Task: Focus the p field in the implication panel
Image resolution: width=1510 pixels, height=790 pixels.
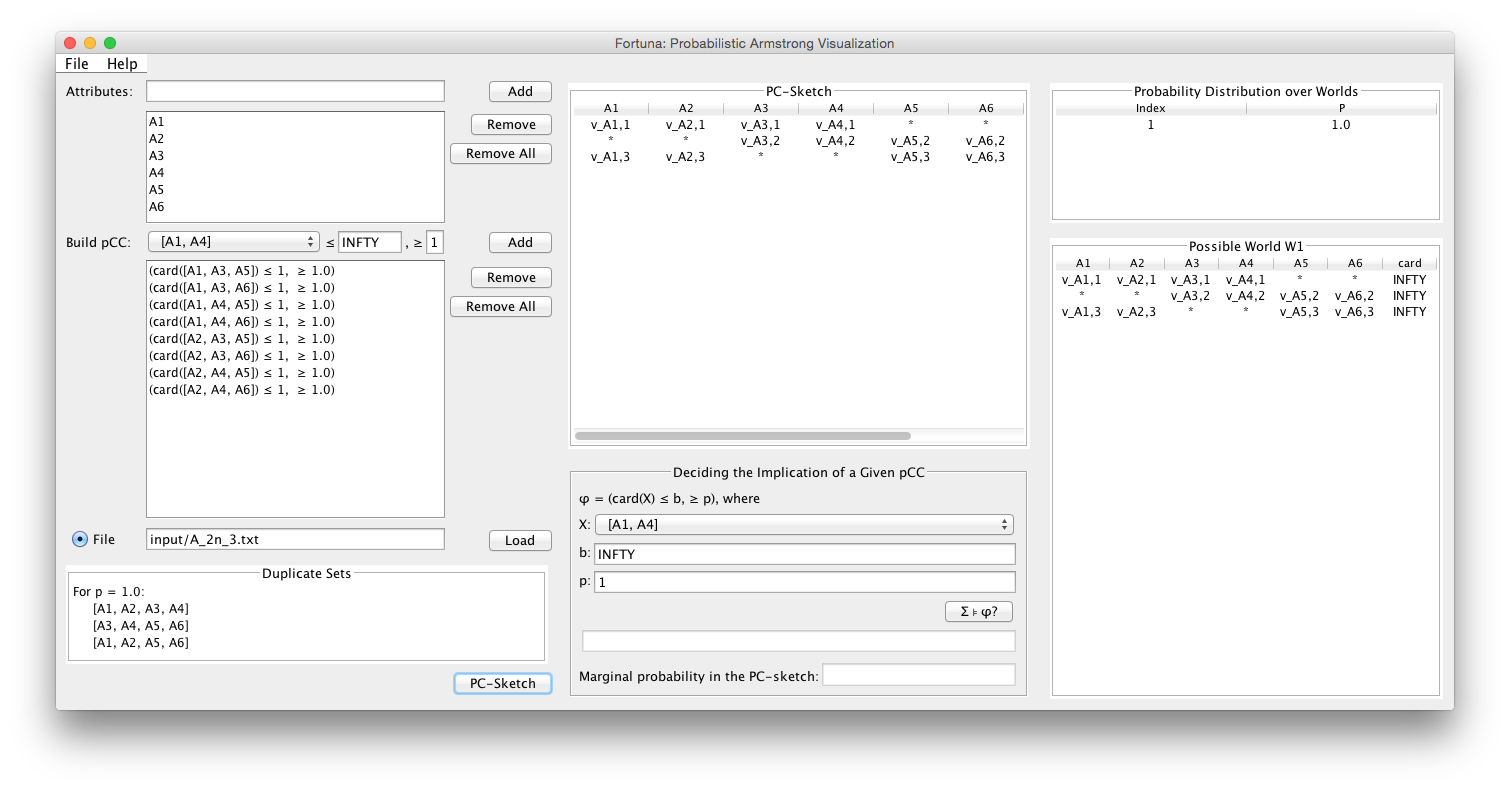Action: point(804,581)
